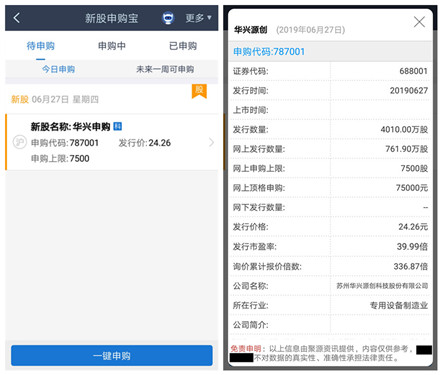Tap the 一键申购 button
Viewport: 442px width, 375px height.
click(112, 356)
